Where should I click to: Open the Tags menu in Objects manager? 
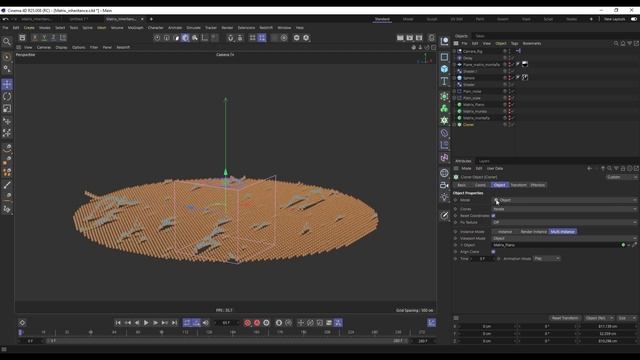(x=514, y=43)
